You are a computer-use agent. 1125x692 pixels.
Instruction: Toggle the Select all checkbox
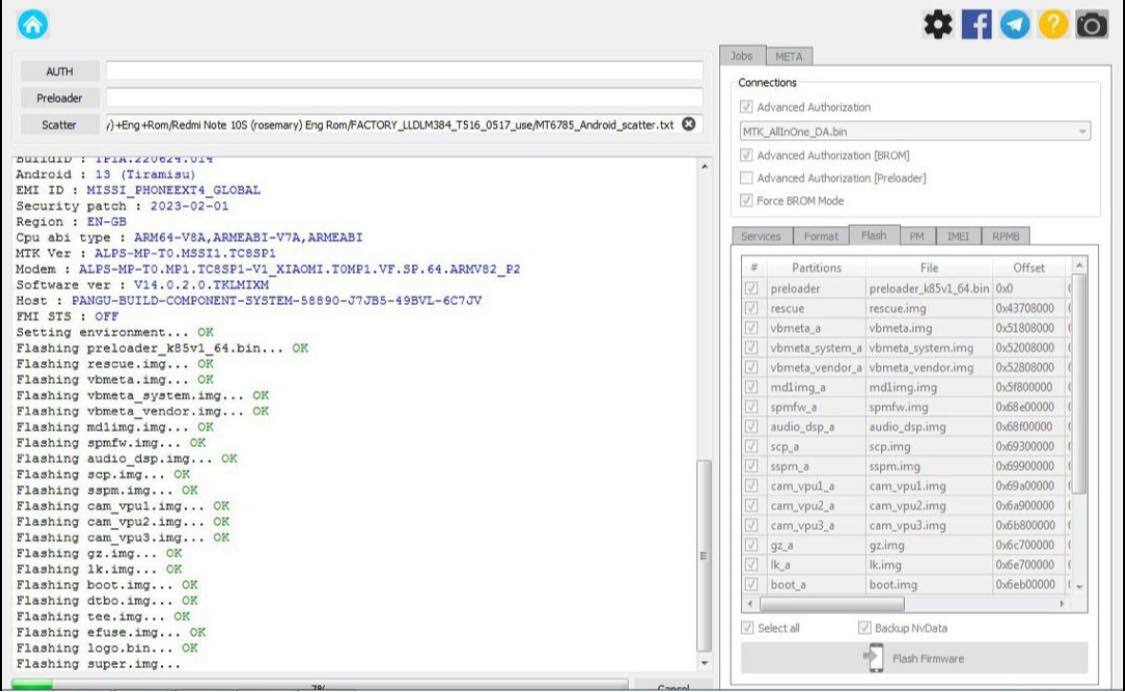(748, 628)
